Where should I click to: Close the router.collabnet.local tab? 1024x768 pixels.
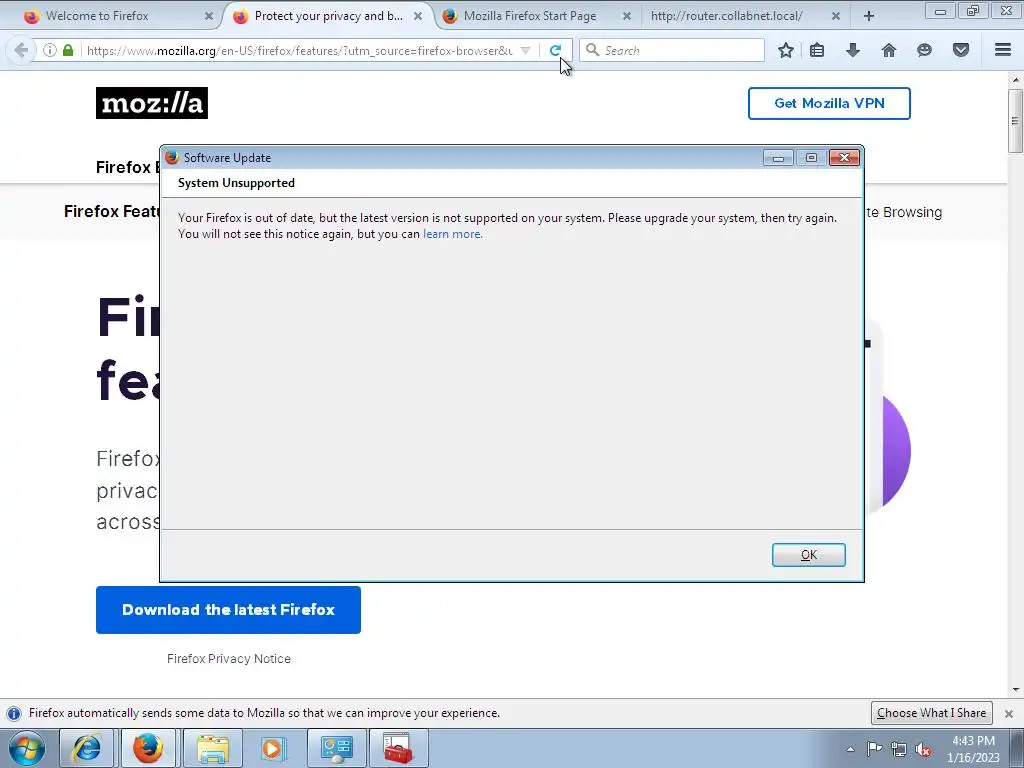835,16
